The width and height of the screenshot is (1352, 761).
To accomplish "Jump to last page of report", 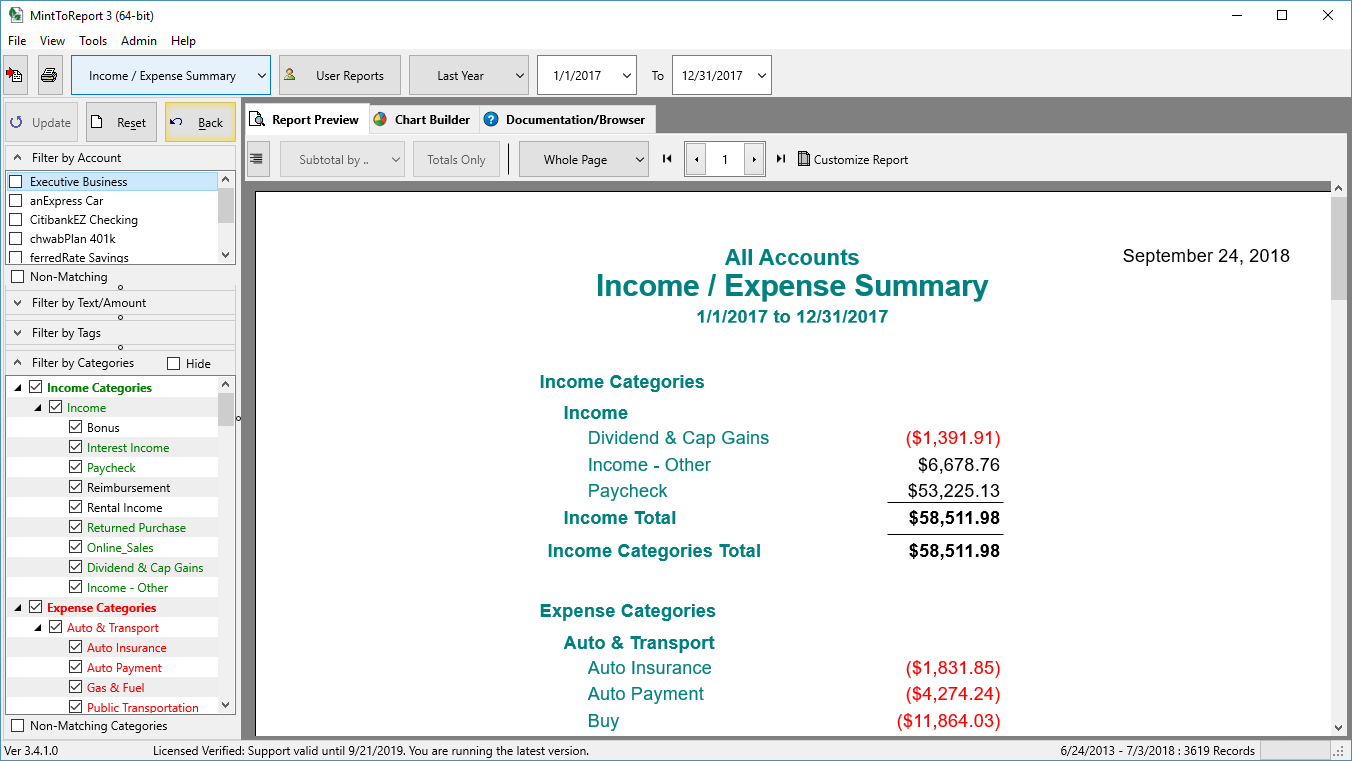I will coord(781,159).
